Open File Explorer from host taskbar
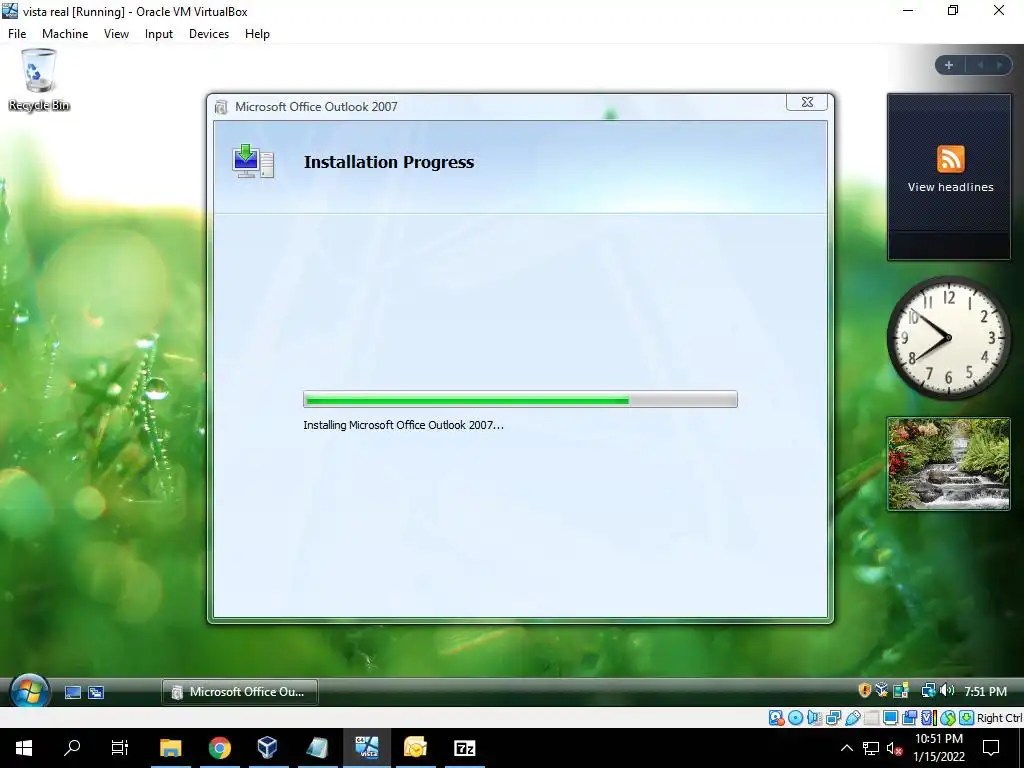Viewport: 1024px width, 768px height. click(x=170, y=748)
